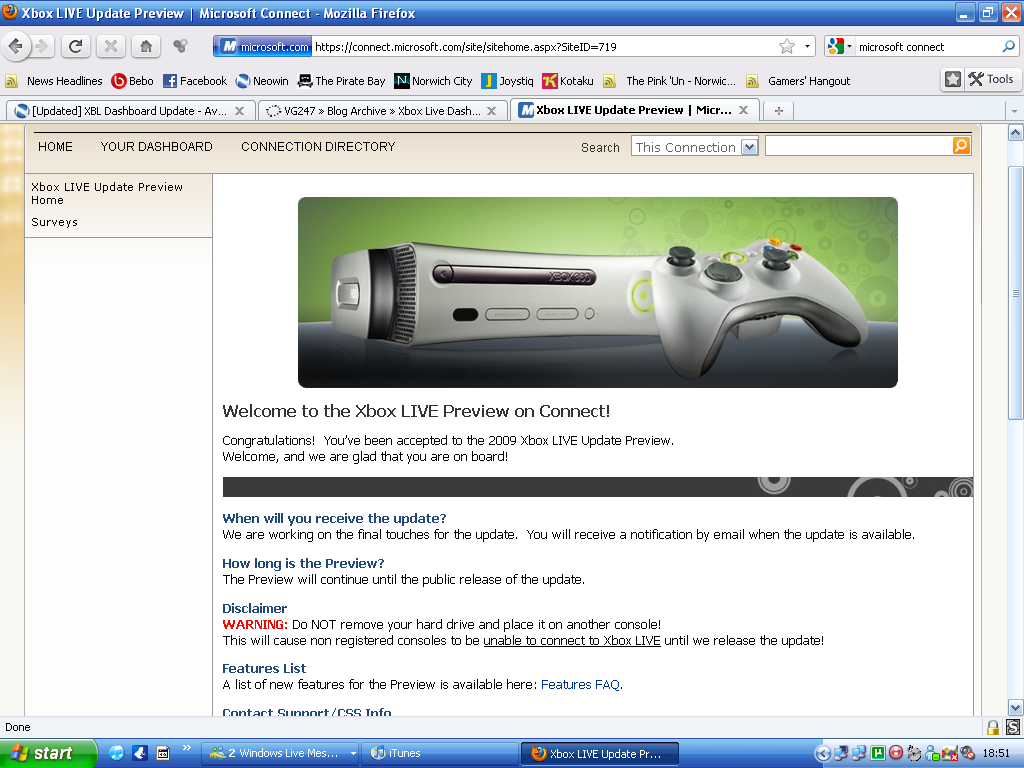
Task: Click magnifier icon in Google search box
Action: (1008, 46)
